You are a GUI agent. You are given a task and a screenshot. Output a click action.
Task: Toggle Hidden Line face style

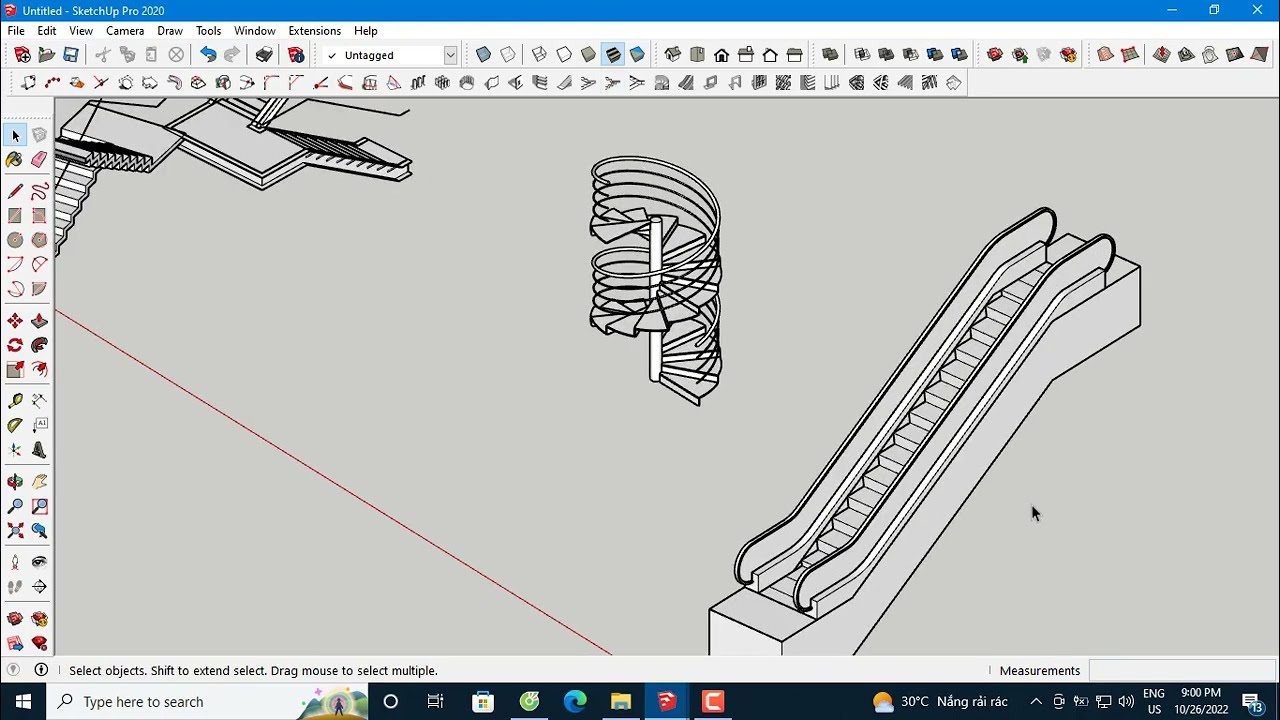click(x=564, y=55)
